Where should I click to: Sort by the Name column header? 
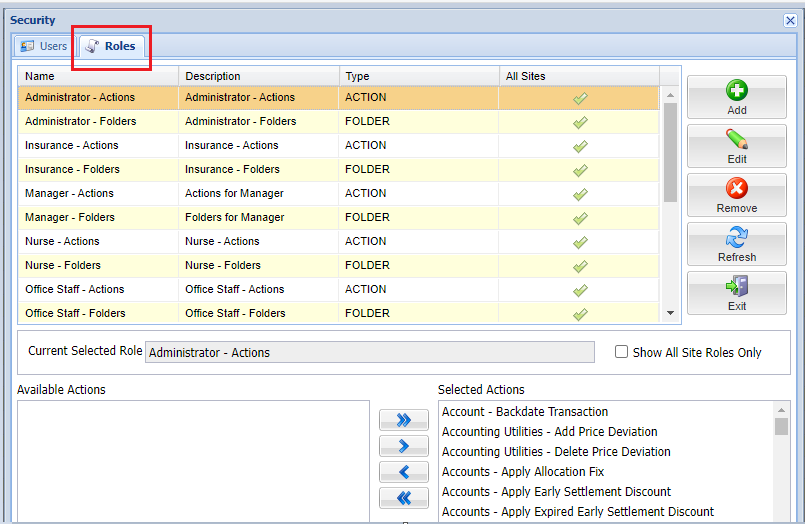click(98, 76)
